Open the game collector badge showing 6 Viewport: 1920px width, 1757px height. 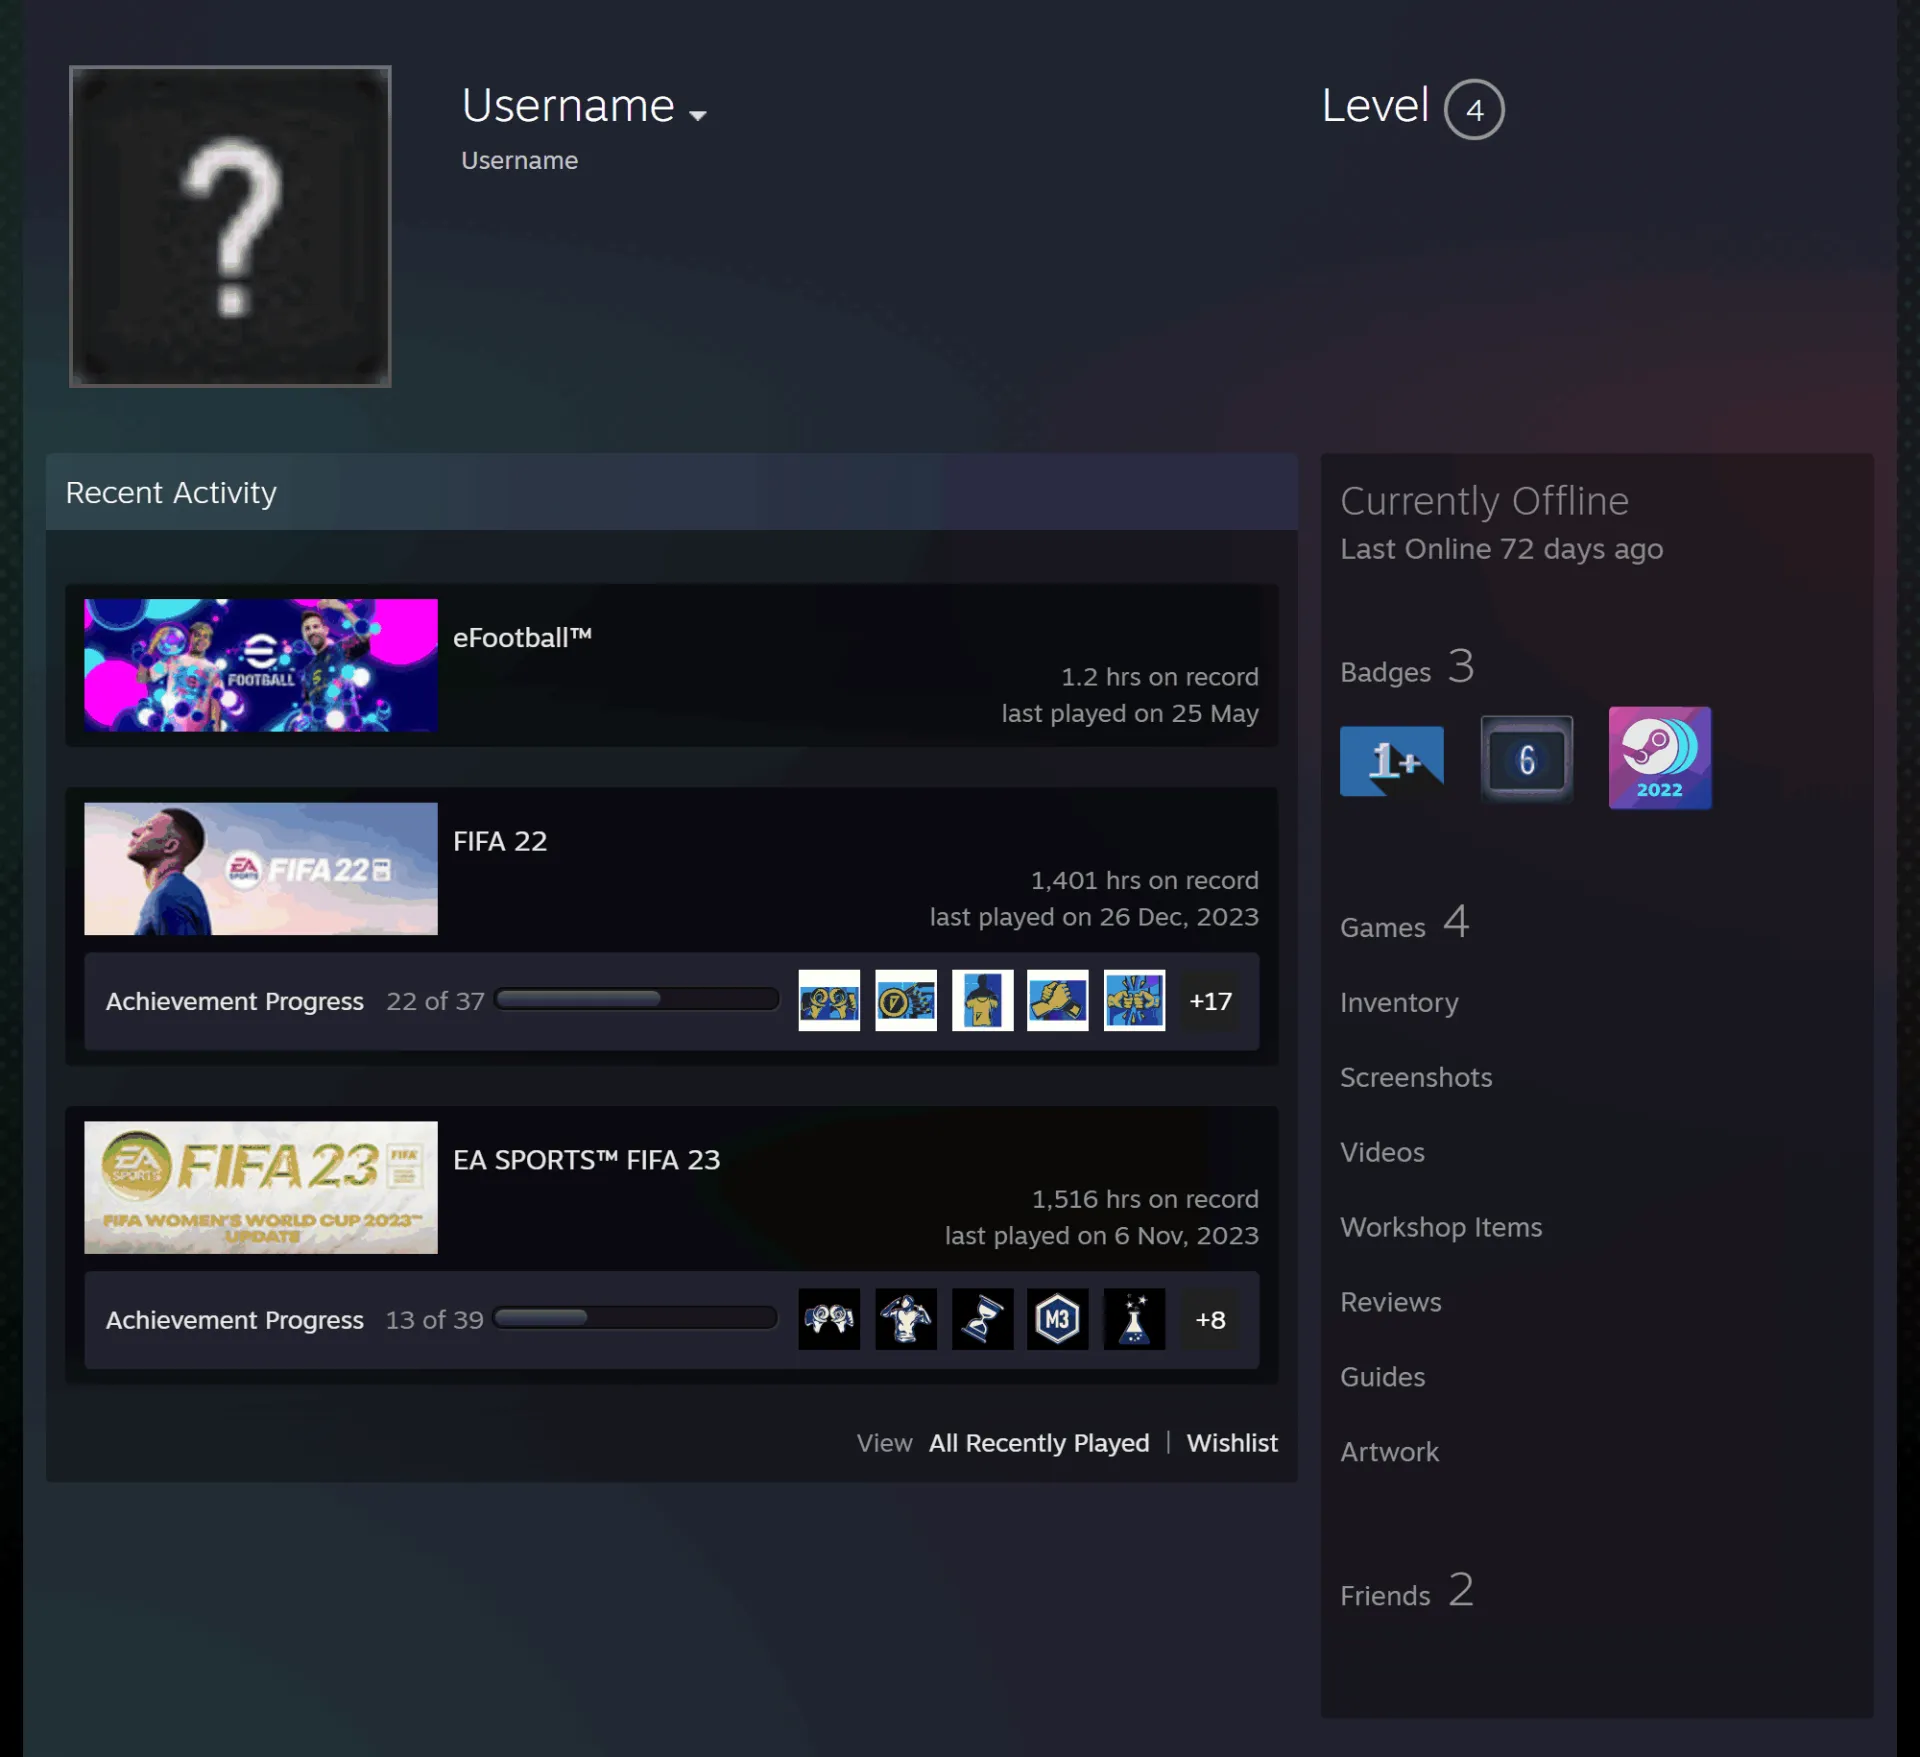pos(1526,759)
